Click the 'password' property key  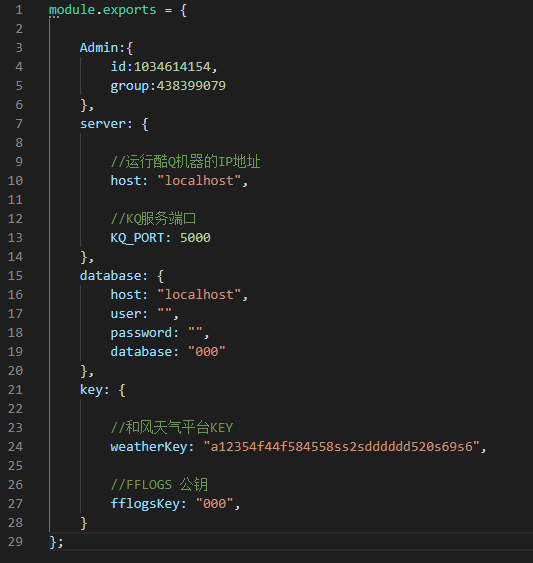click(x=141, y=333)
